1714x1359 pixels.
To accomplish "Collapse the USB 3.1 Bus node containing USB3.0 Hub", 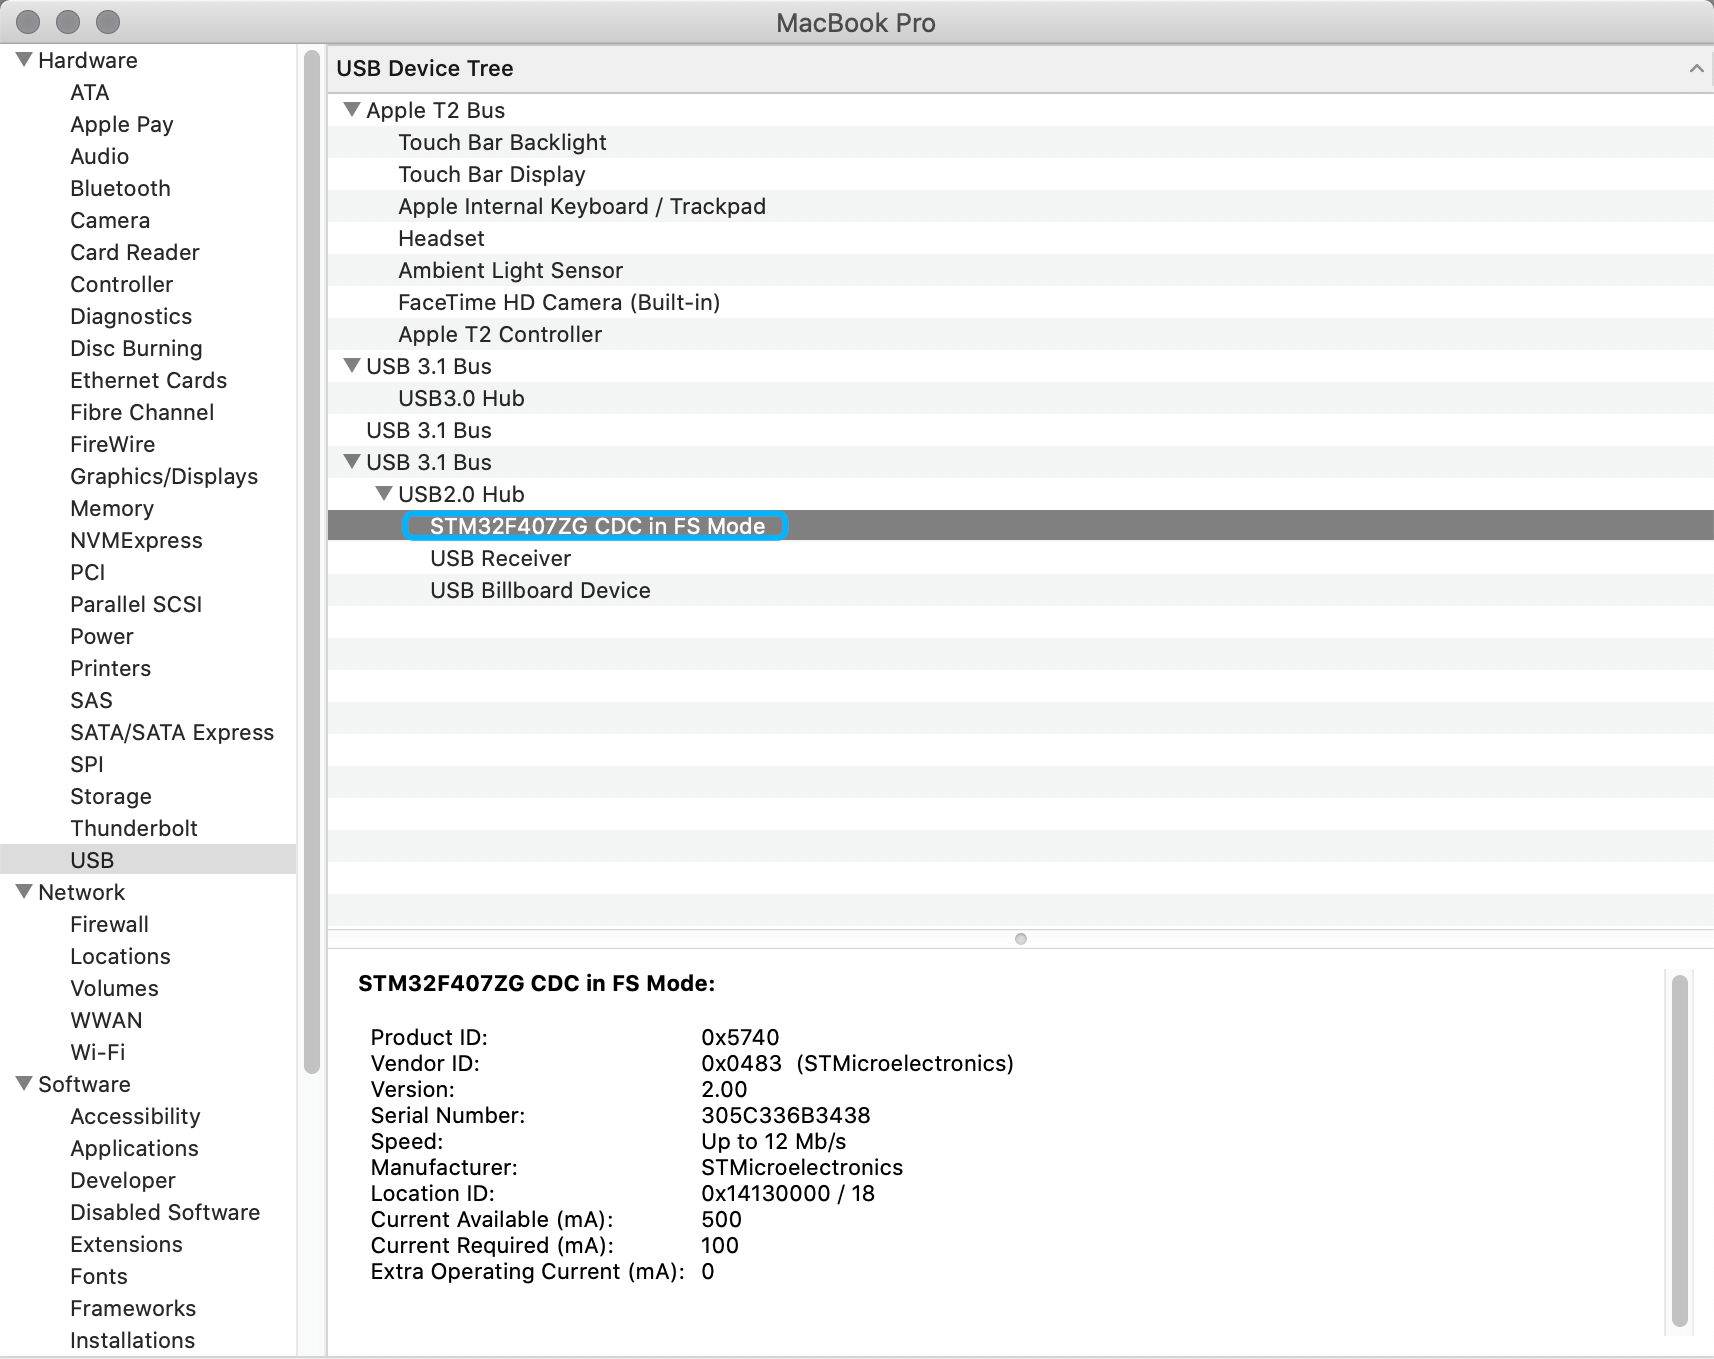I will [x=352, y=366].
